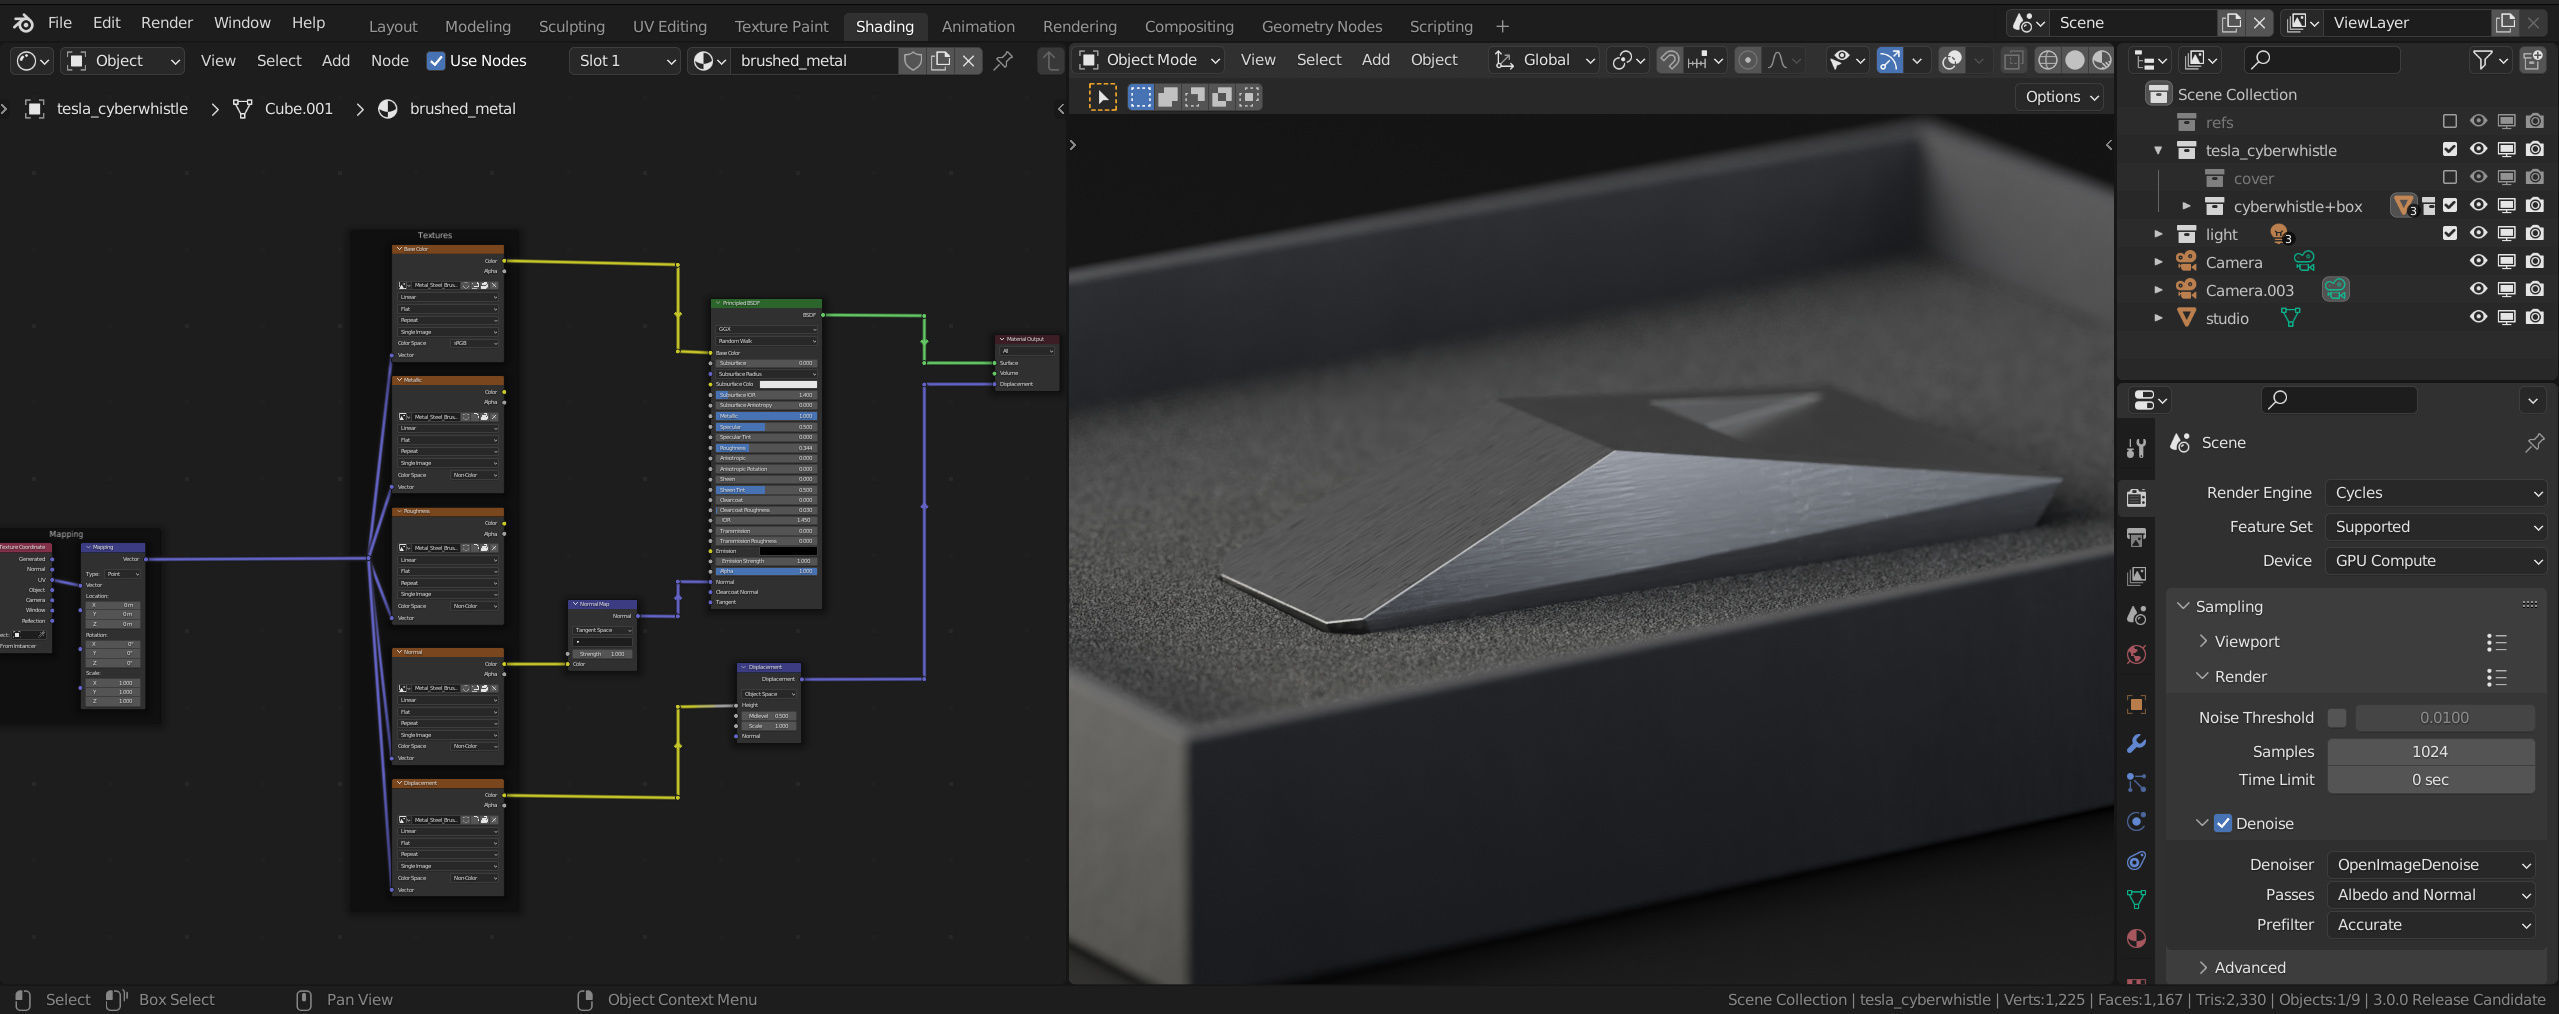
Task: Pin the brushed_metal node tree
Action: pos(1002,61)
